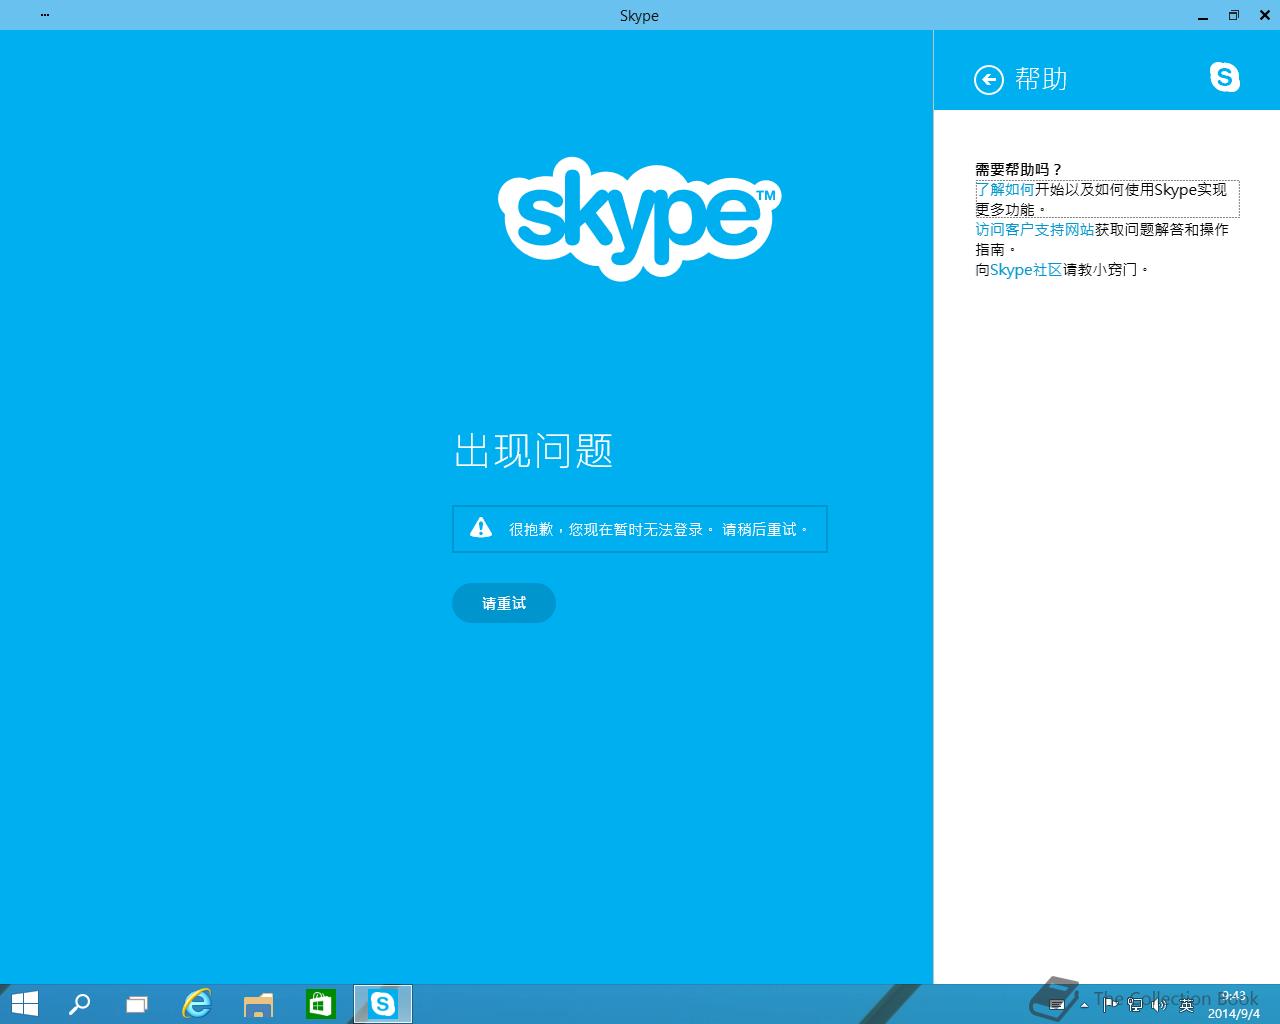
Task: Click the 需要帮助吗？ heading
Action: coord(1019,169)
